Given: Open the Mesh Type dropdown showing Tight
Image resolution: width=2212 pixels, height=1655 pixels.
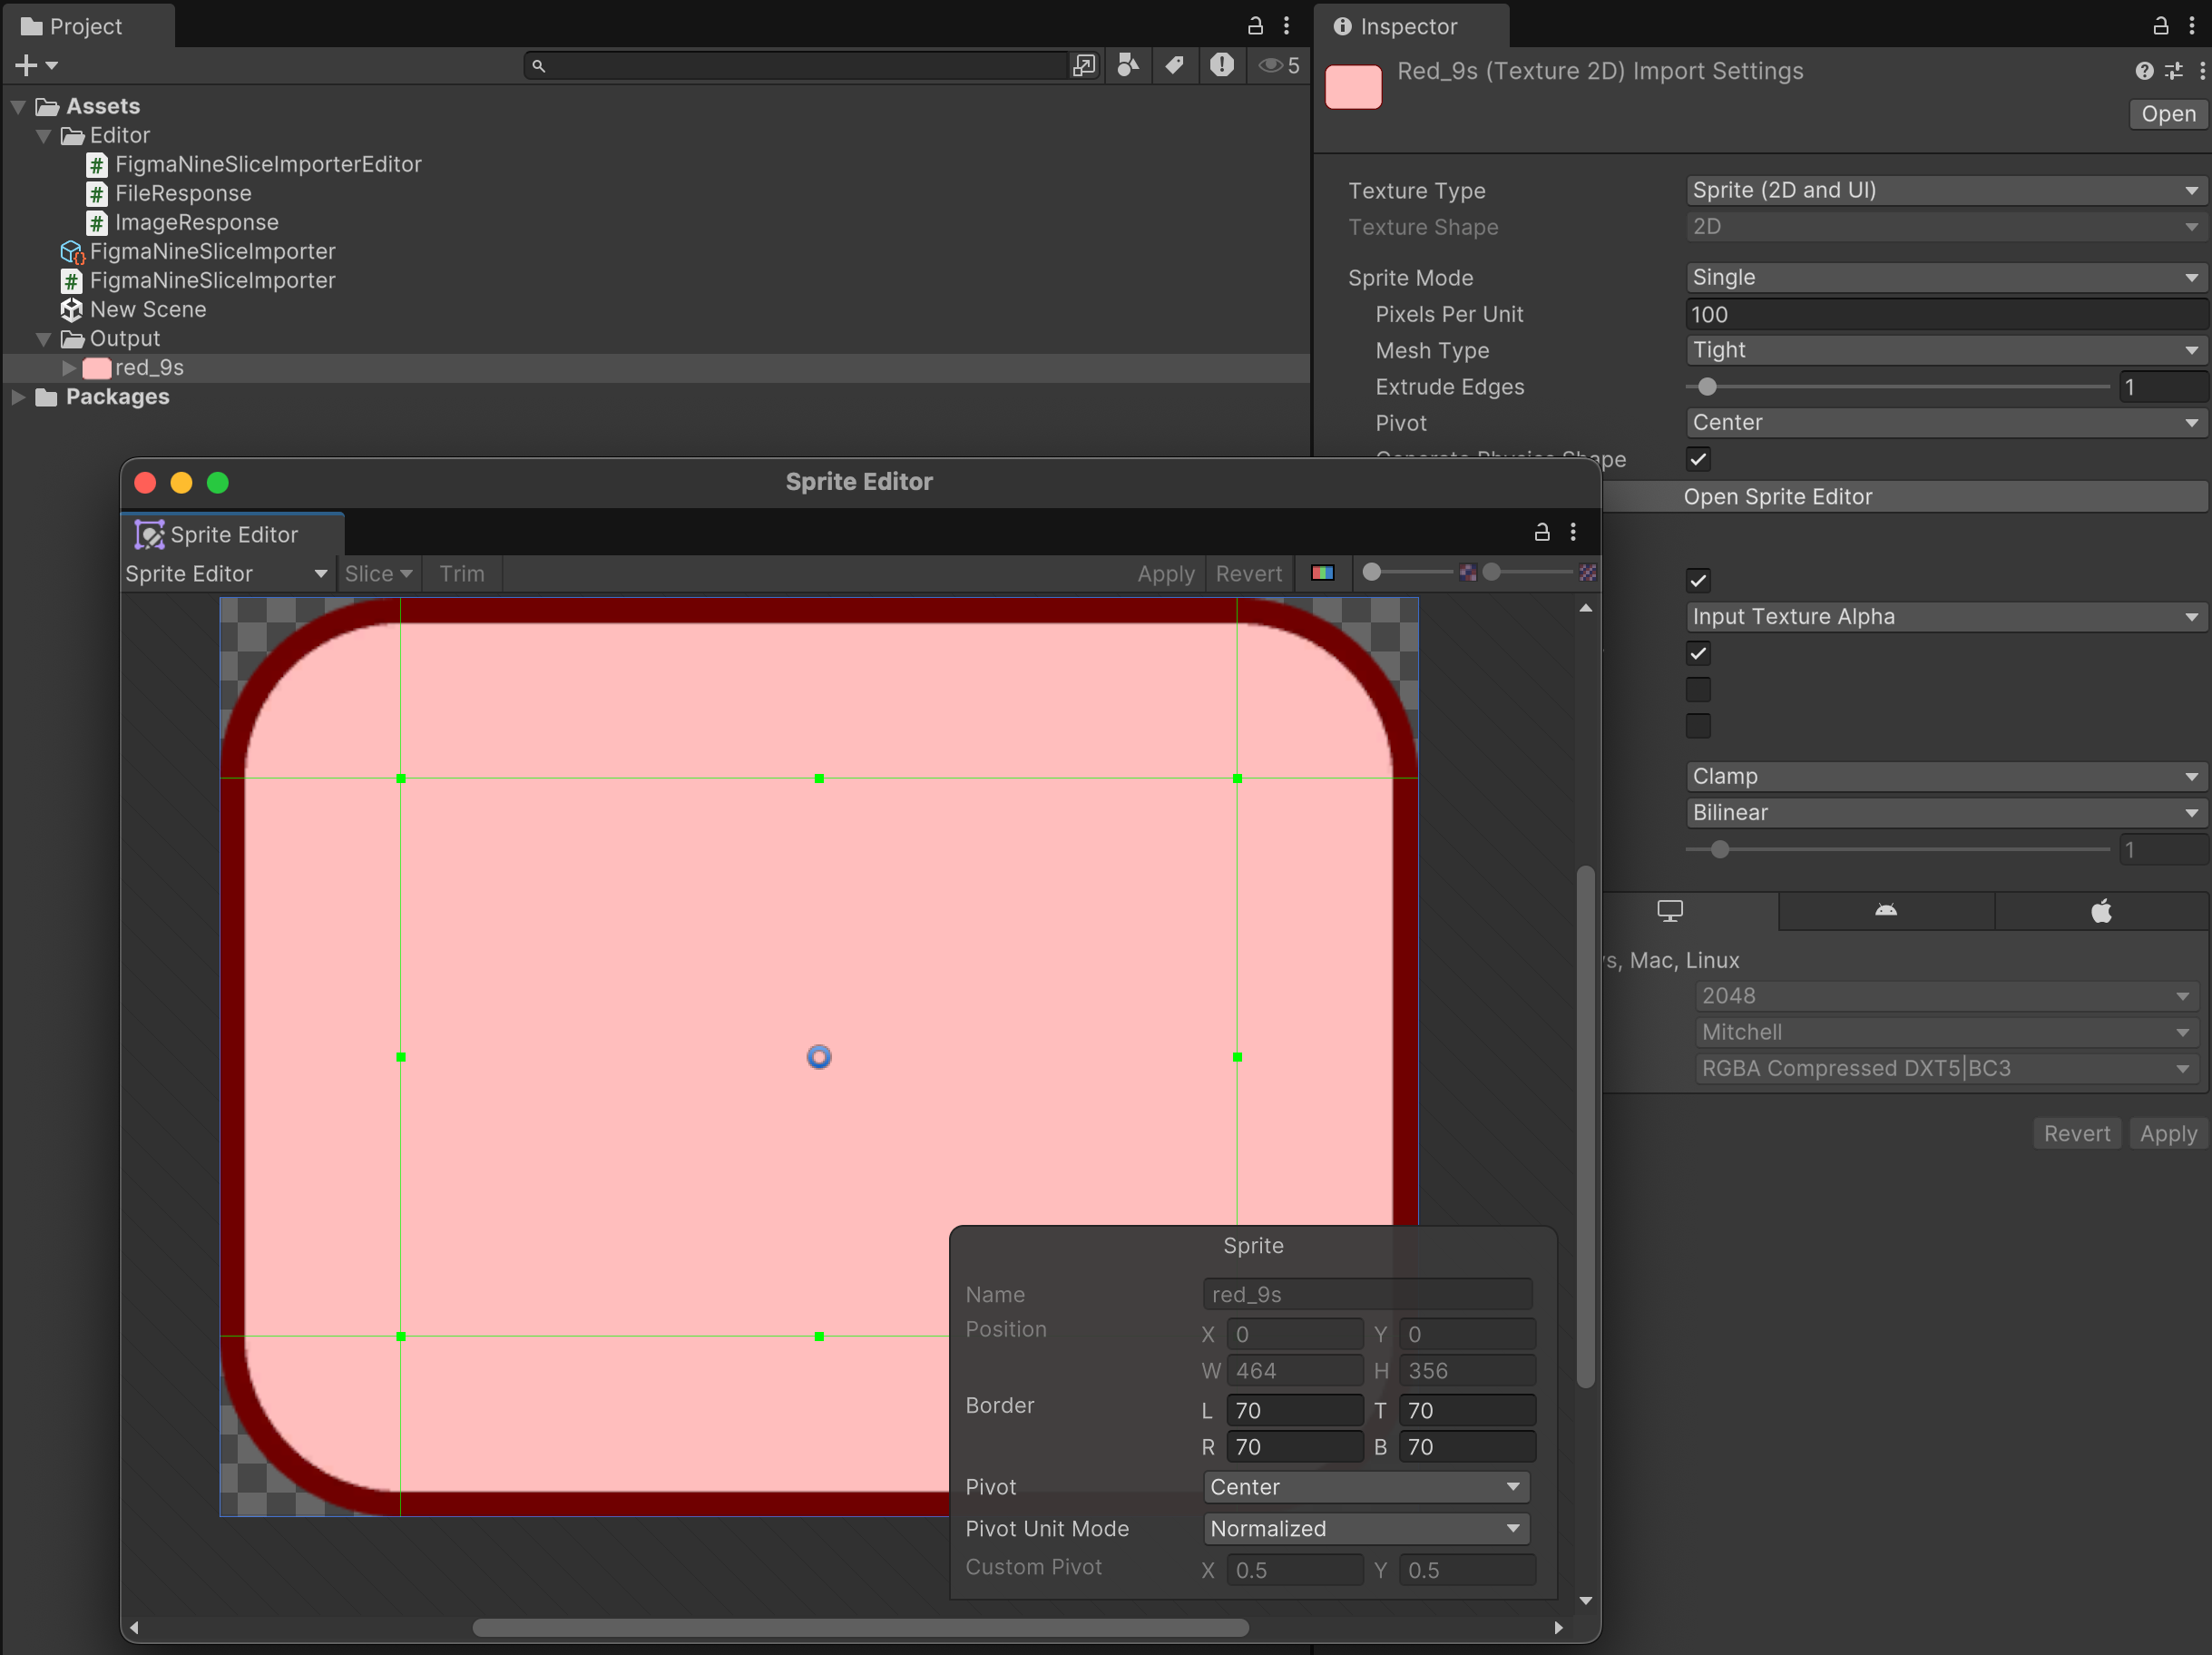Looking at the screenshot, I should (1944, 350).
